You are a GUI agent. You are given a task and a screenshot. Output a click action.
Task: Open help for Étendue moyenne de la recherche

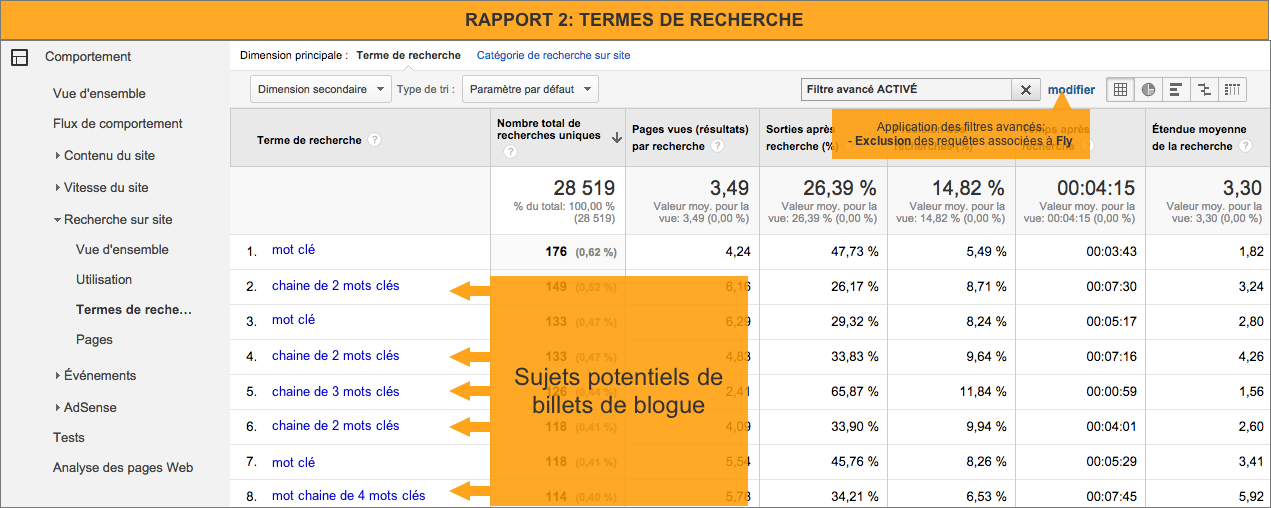[x=1245, y=146]
